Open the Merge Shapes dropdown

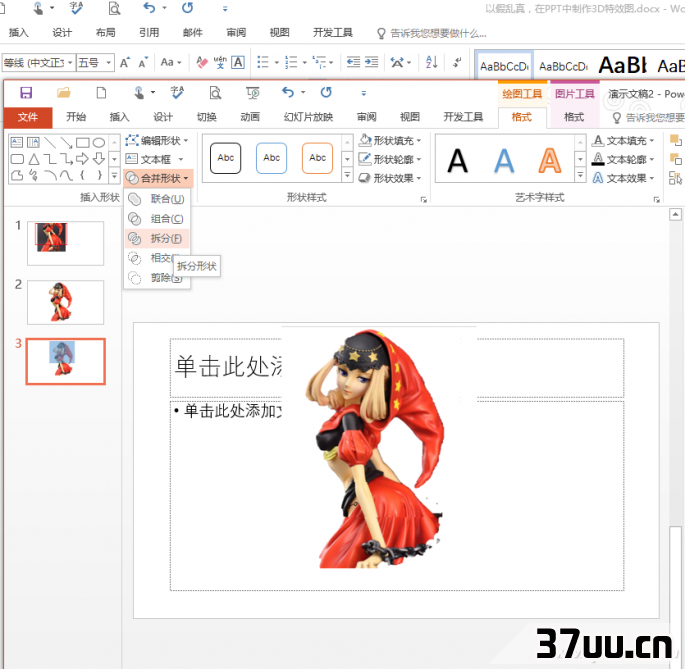158,178
